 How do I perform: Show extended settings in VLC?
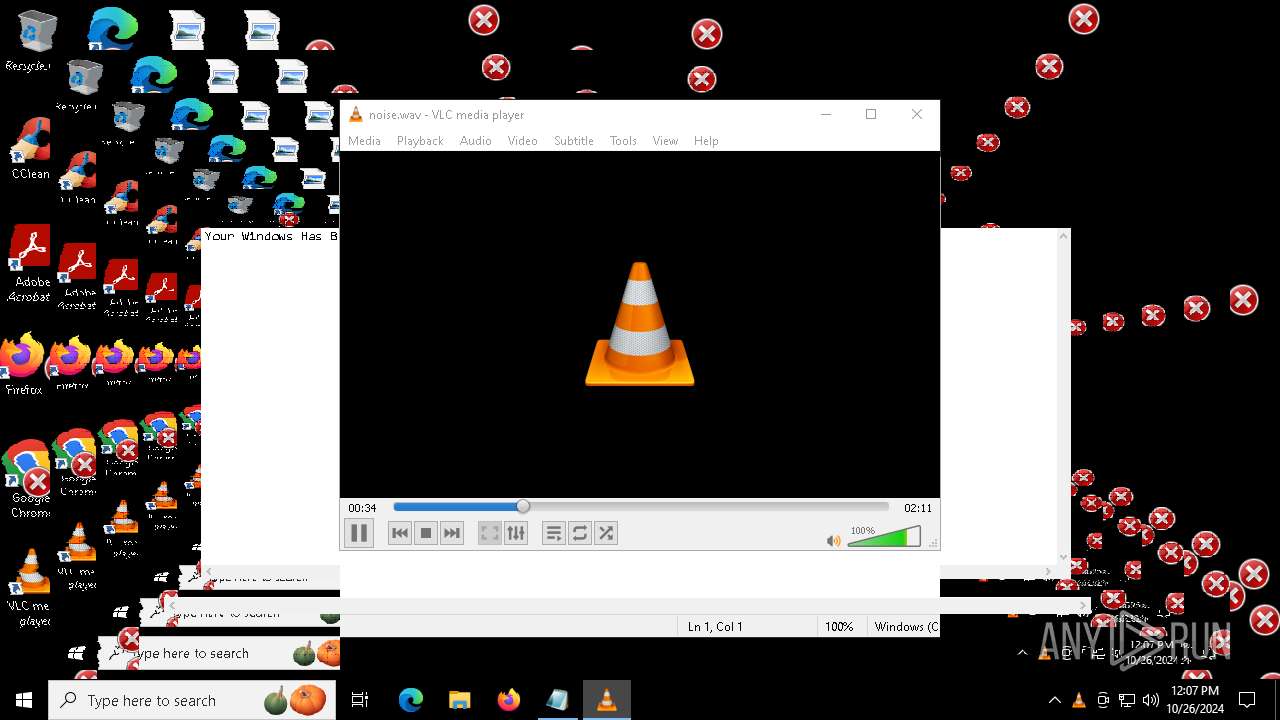[516, 533]
